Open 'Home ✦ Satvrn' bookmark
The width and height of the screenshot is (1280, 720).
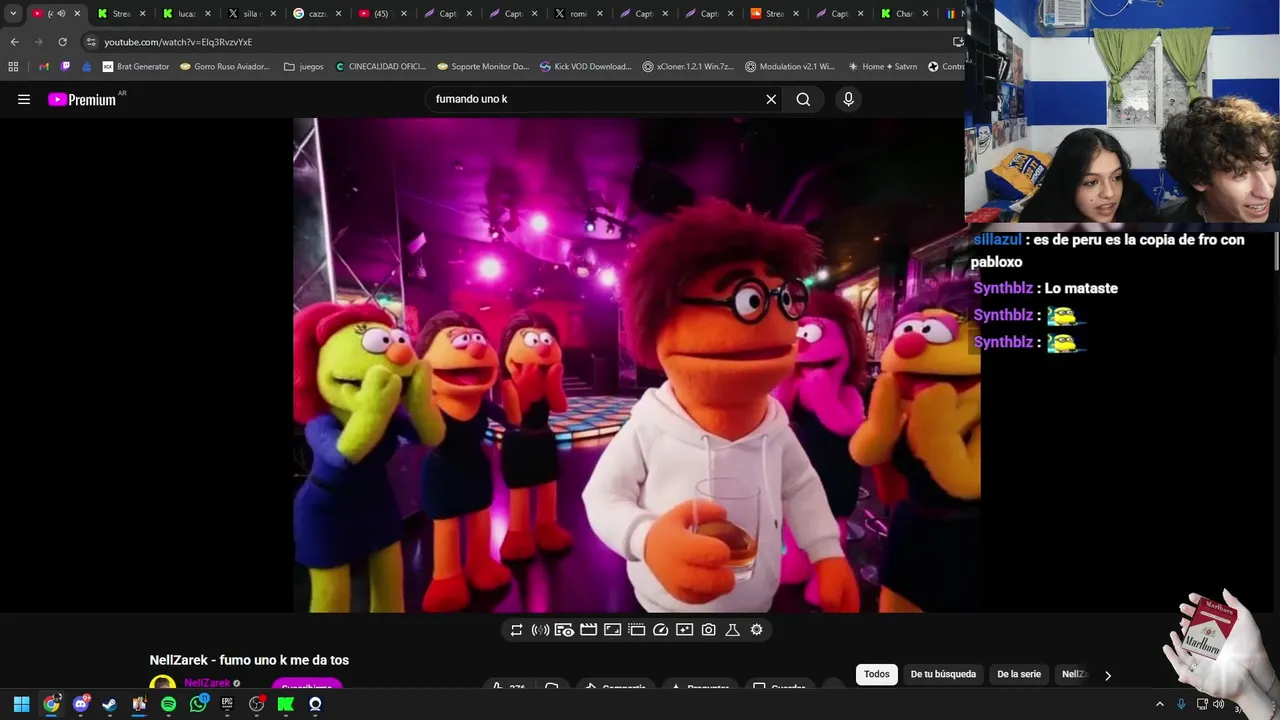(x=882, y=67)
